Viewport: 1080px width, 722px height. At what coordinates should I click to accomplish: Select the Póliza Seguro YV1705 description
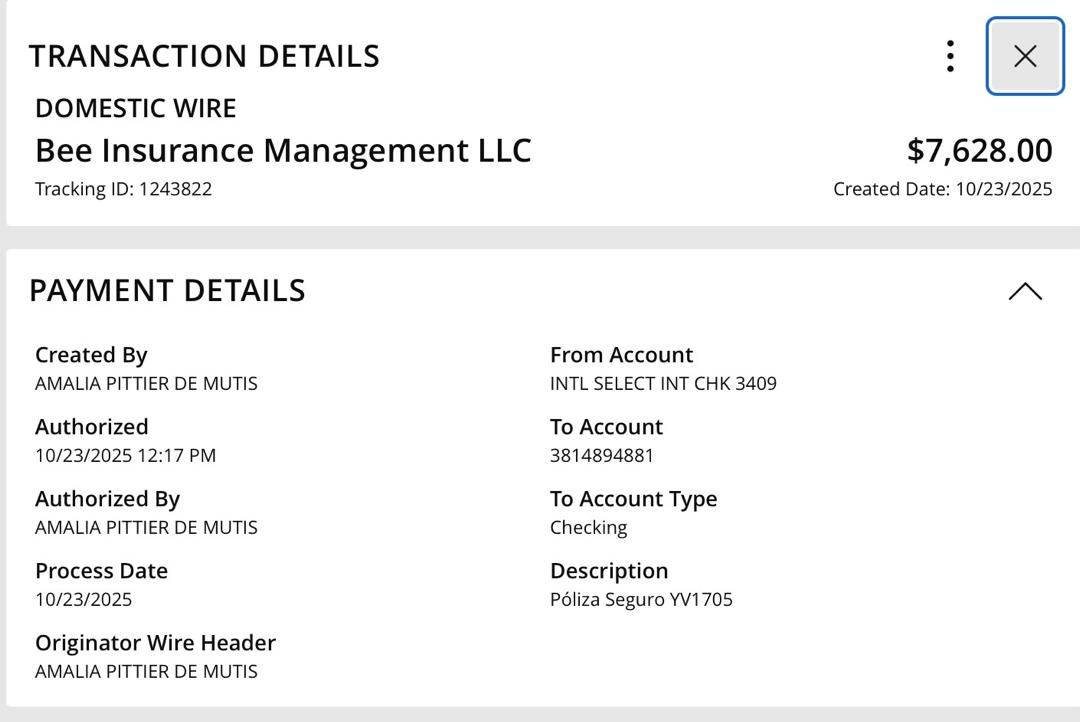coord(641,599)
